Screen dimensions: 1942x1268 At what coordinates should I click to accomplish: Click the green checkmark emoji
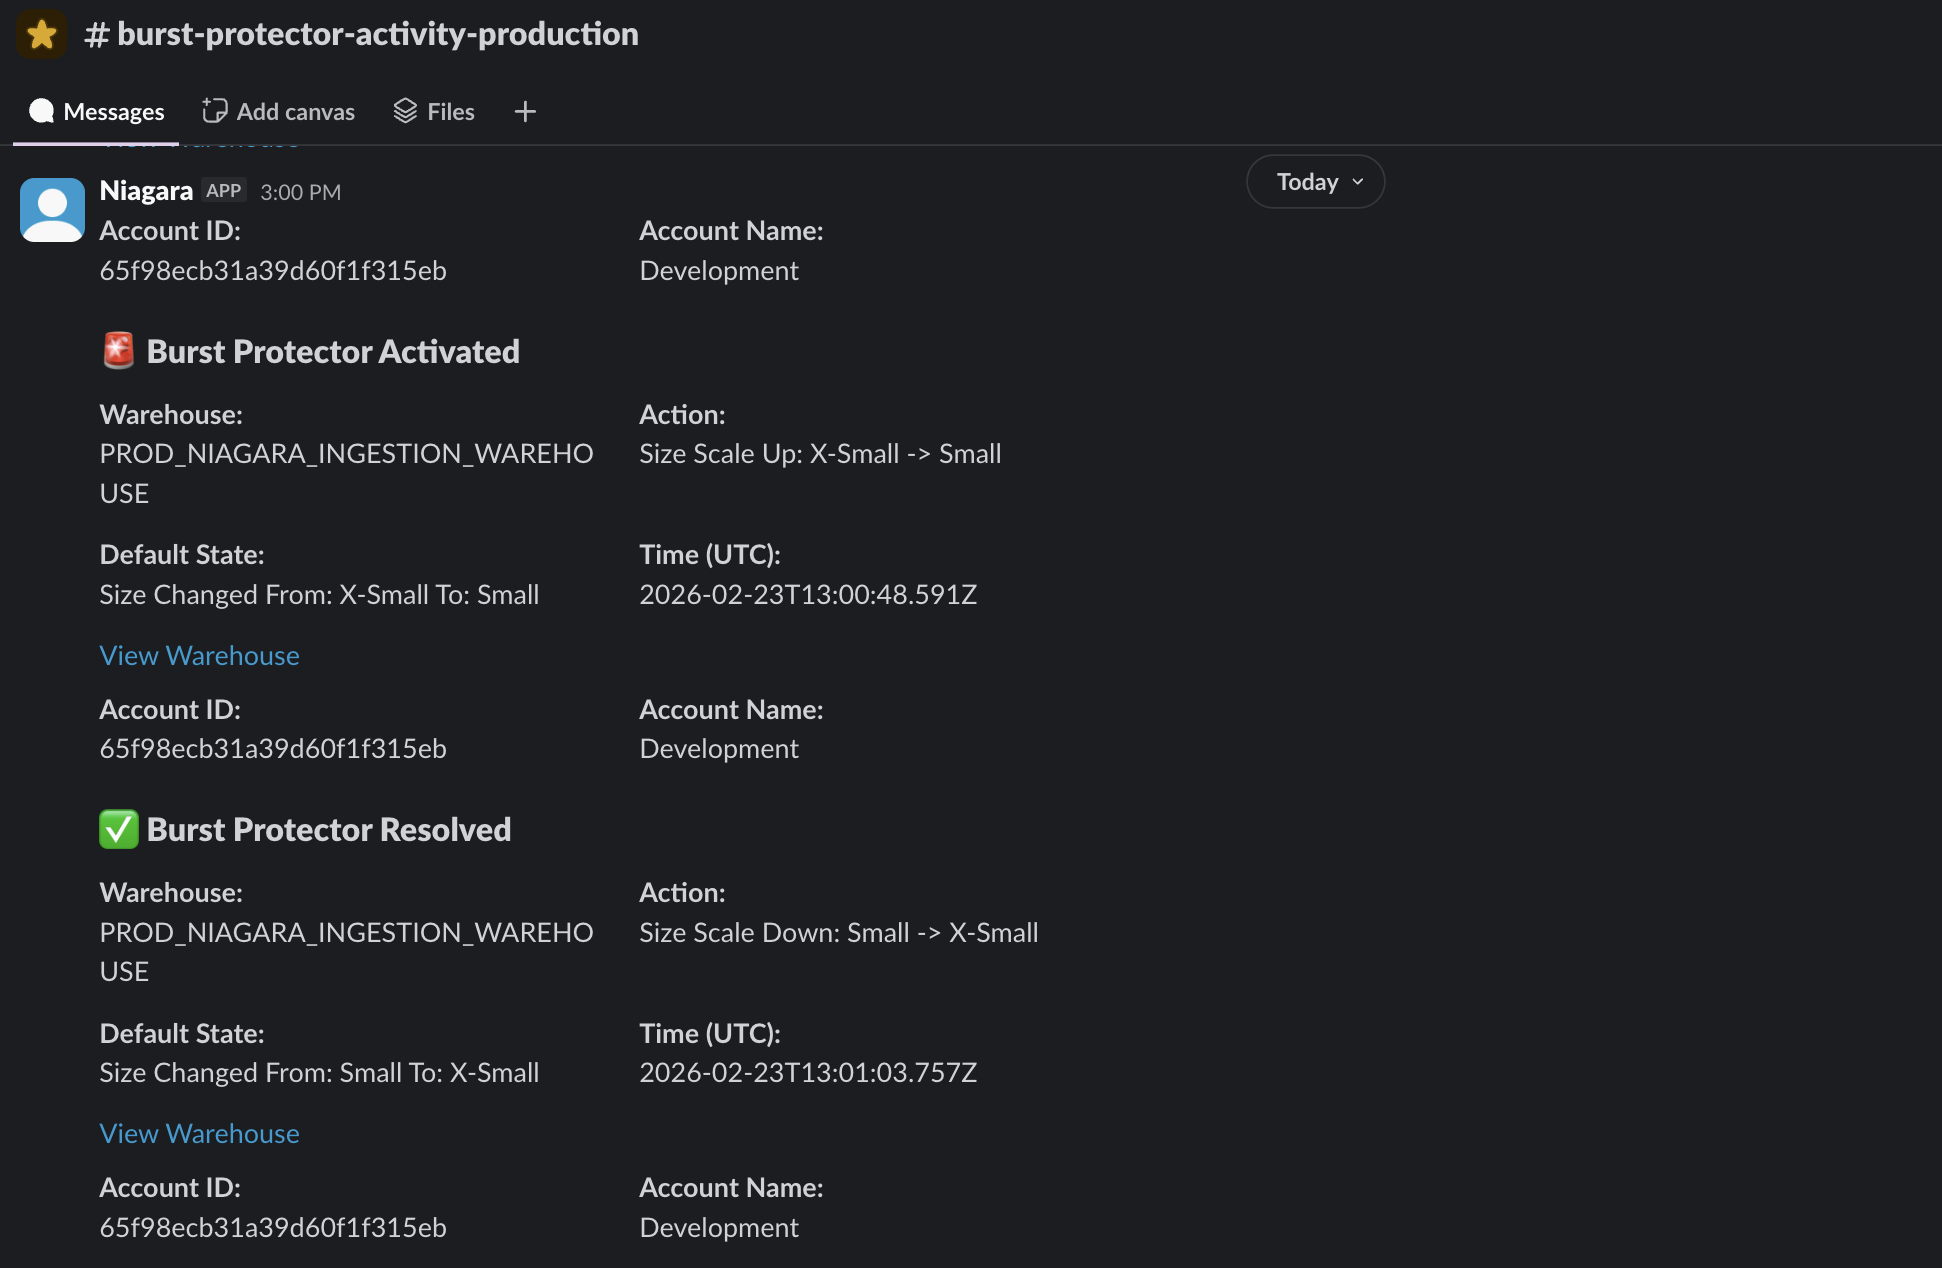click(x=119, y=829)
